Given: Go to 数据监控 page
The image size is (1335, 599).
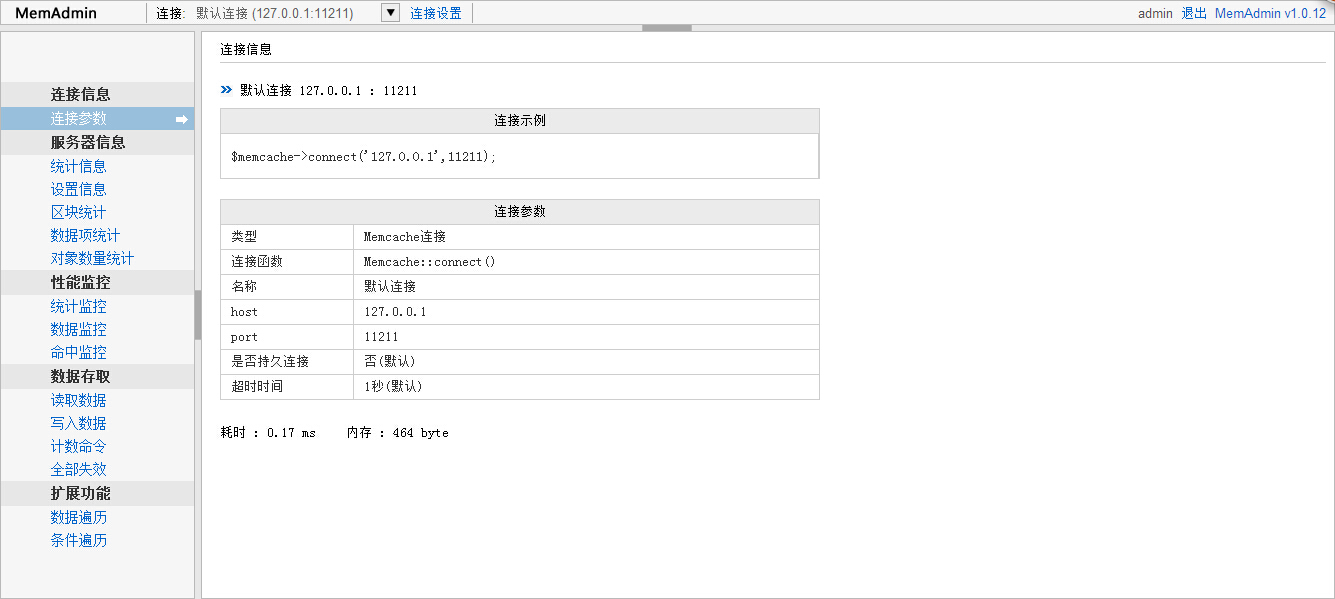Looking at the screenshot, I should click(78, 329).
